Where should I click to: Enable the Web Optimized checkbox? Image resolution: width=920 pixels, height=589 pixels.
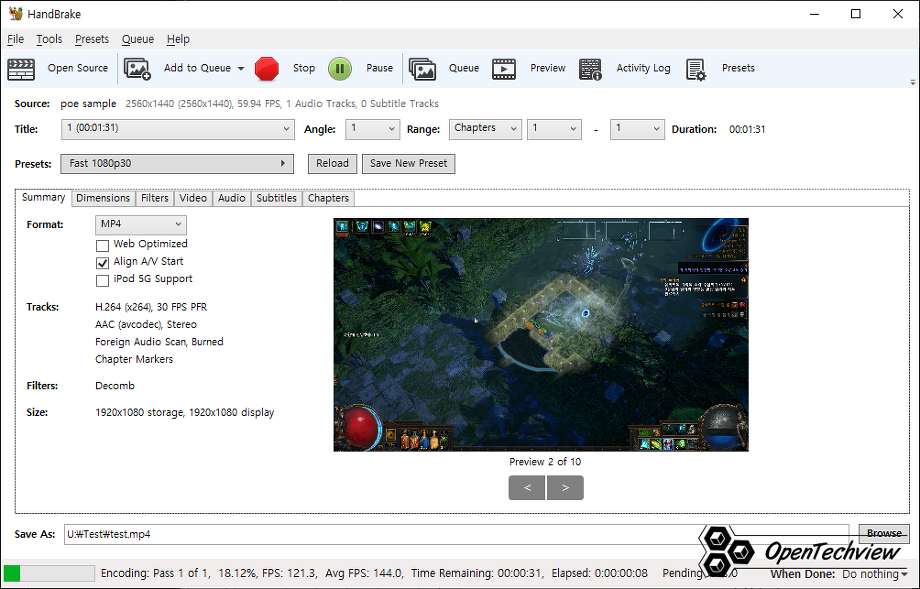coord(102,245)
